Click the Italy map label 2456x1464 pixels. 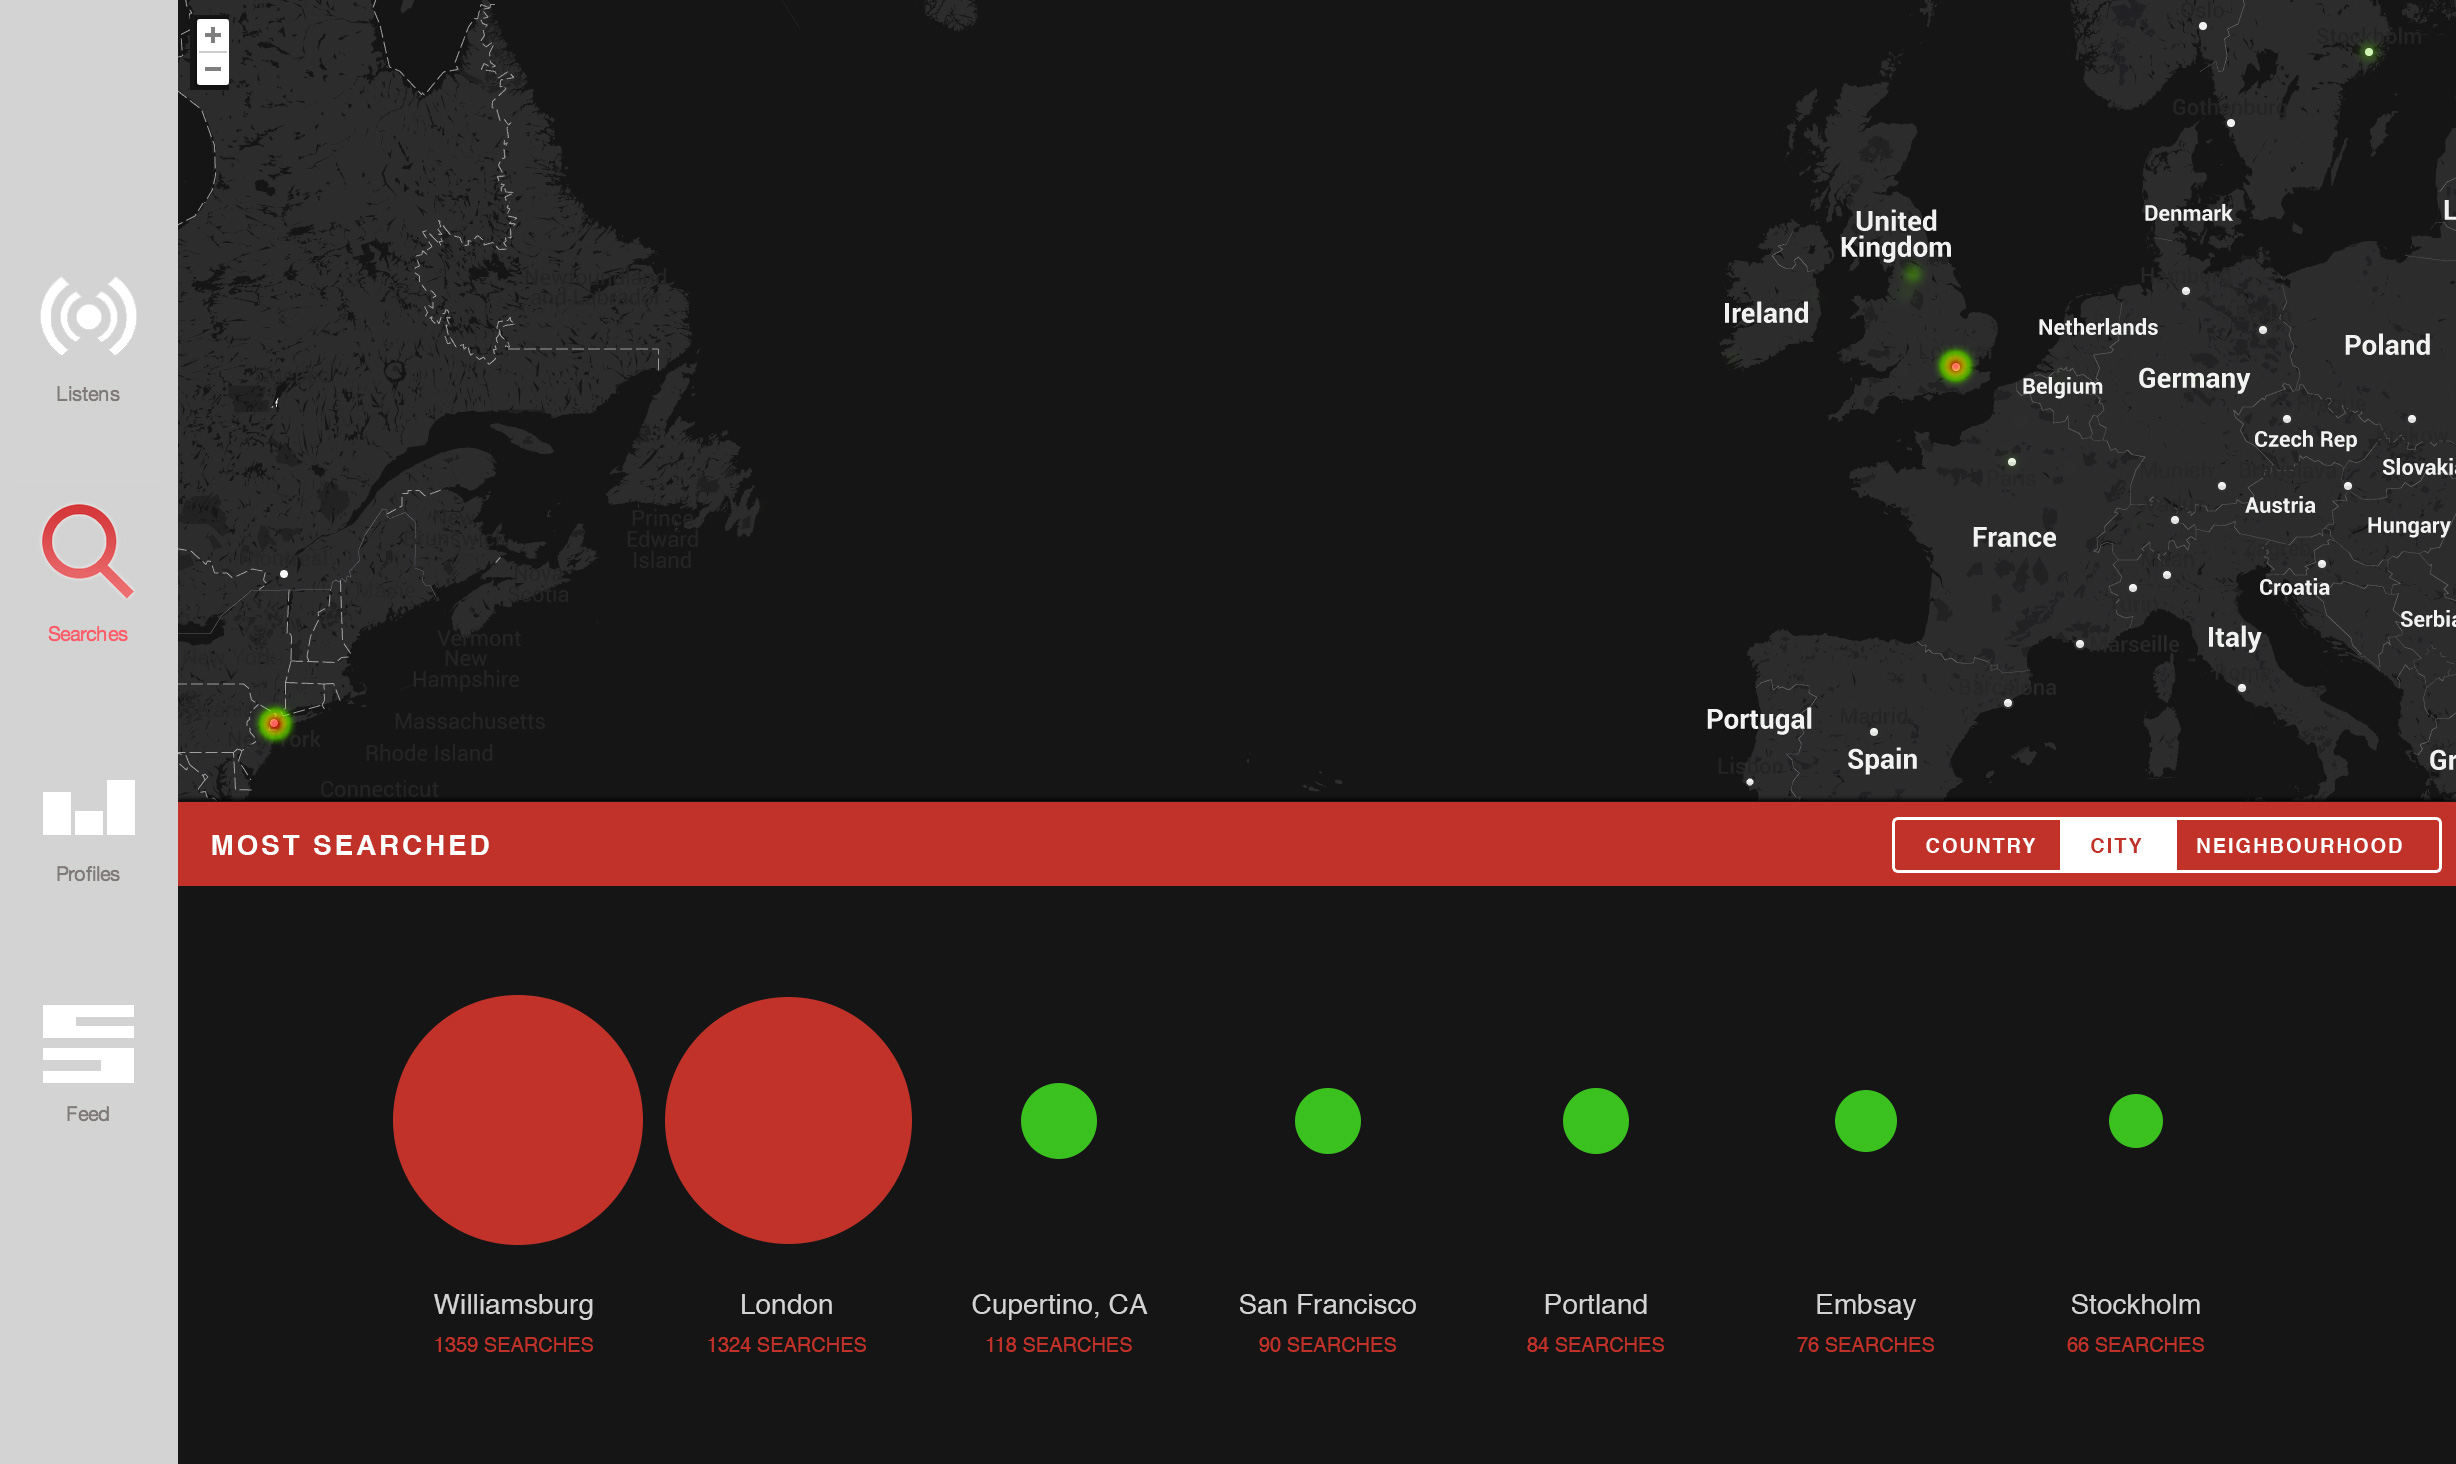(2234, 638)
